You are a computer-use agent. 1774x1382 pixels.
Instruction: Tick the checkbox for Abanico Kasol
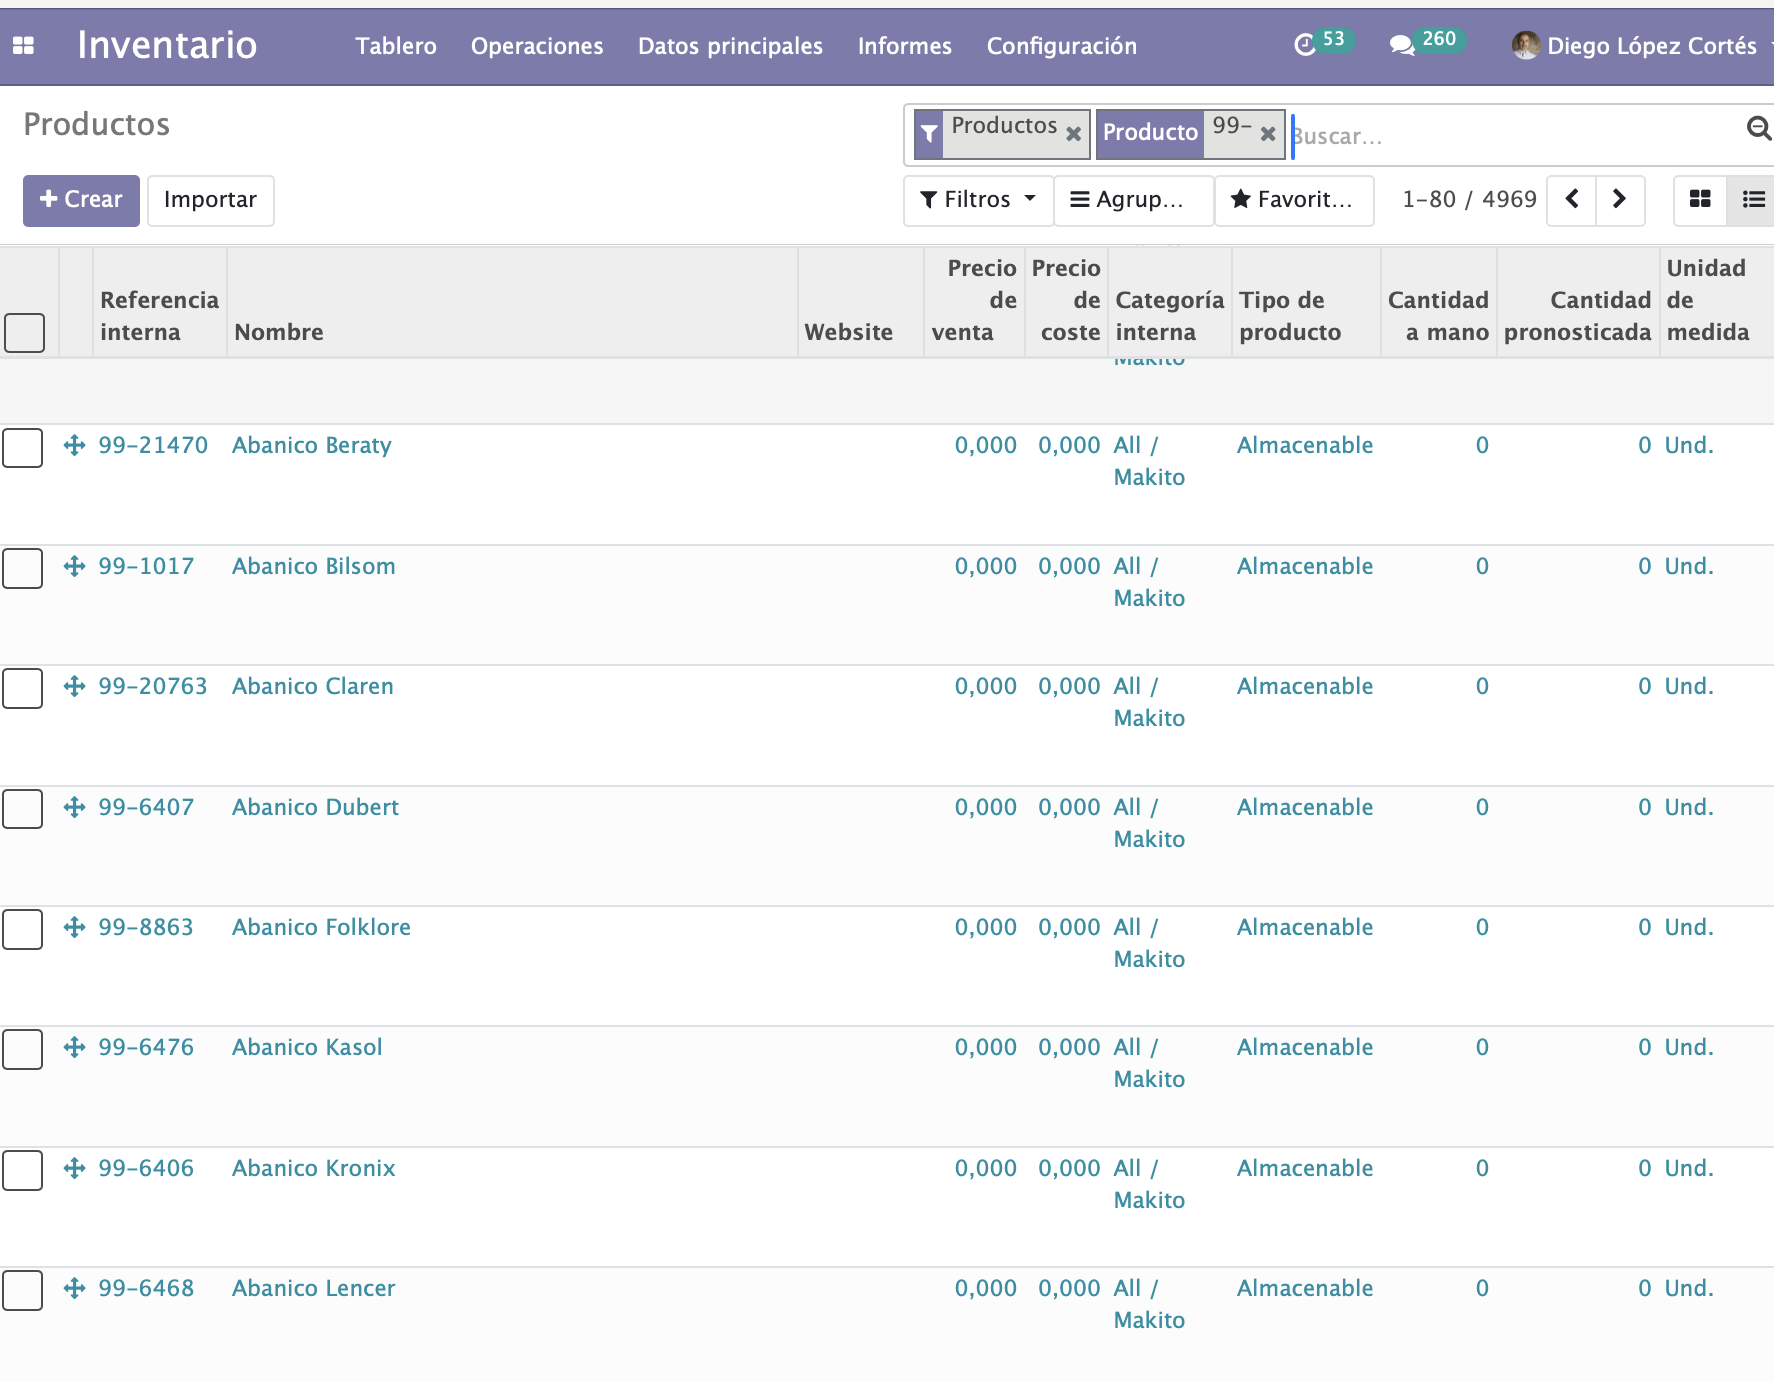pos(23,1049)
